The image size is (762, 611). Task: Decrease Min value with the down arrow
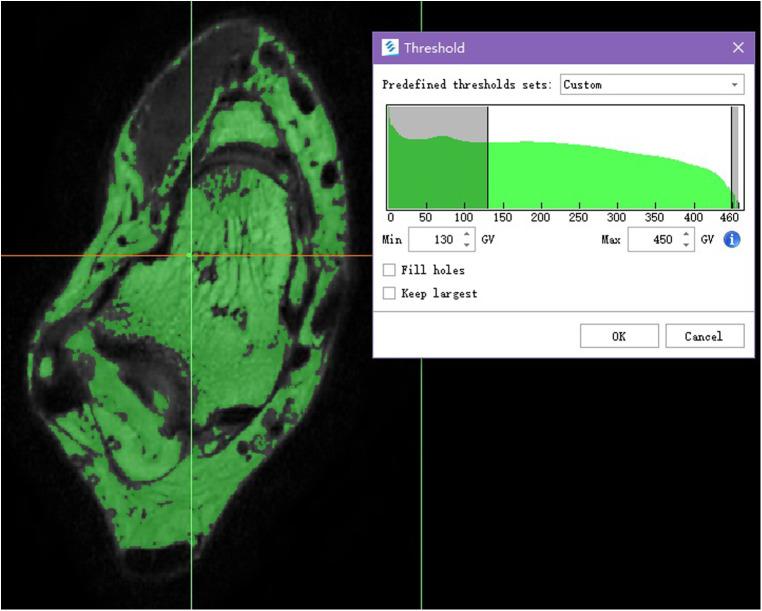466,245
